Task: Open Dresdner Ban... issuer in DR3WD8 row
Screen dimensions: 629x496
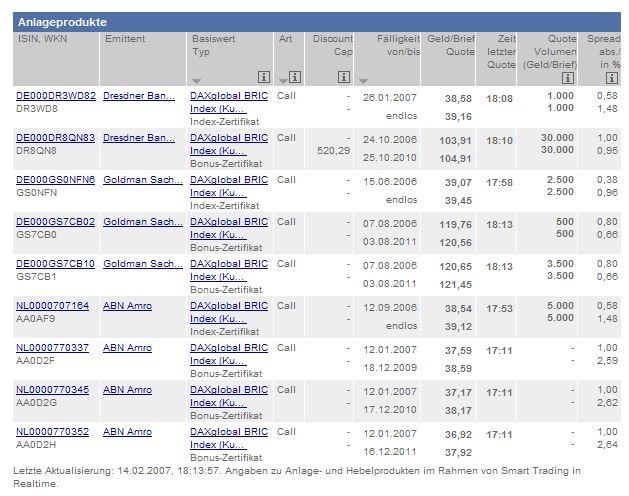Action: [x=139, y=96]
